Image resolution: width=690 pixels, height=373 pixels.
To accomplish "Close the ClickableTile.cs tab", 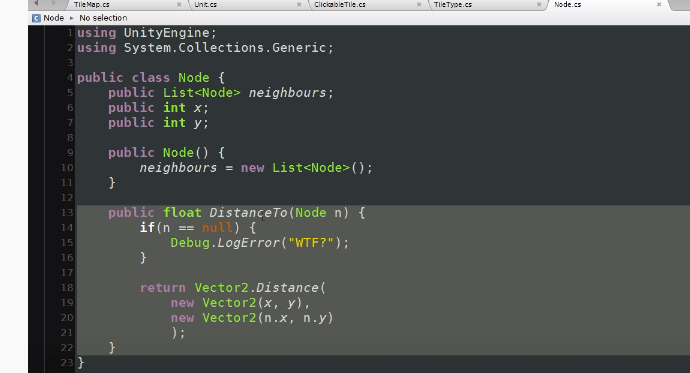I will pos(418,4).
